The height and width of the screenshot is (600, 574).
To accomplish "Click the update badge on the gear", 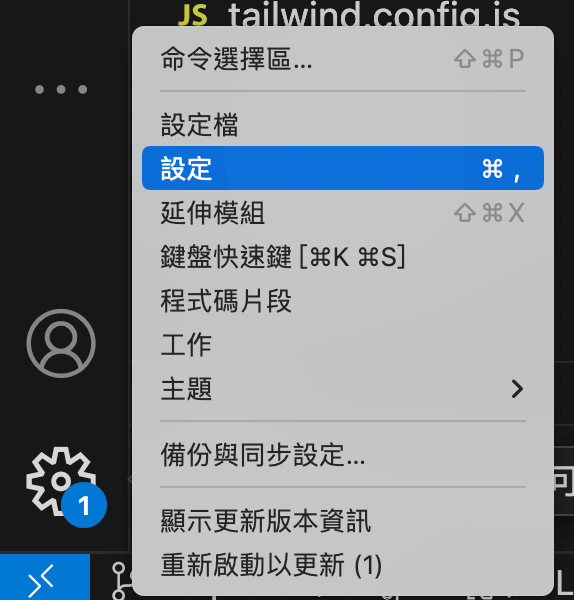I will point(84,505).
